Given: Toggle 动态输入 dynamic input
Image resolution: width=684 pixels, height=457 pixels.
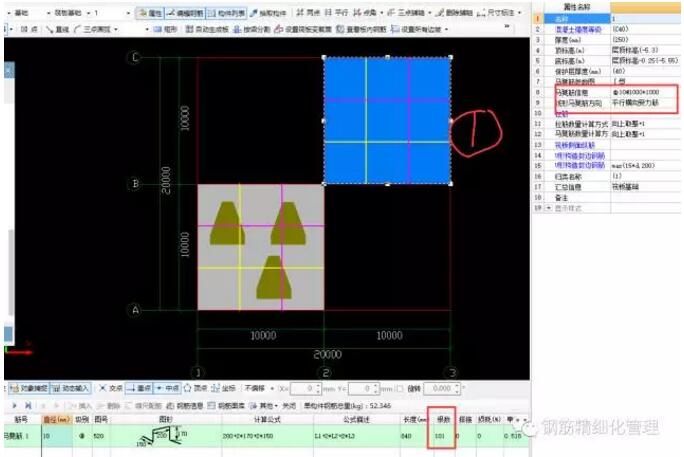Looking at the screenshot, I should click(73, 387).
